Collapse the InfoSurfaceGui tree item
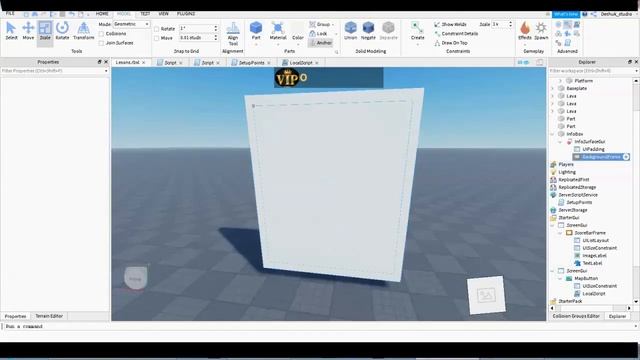Image resolution: width=640 pixels, height=360 pixels. tap(560, 142)
